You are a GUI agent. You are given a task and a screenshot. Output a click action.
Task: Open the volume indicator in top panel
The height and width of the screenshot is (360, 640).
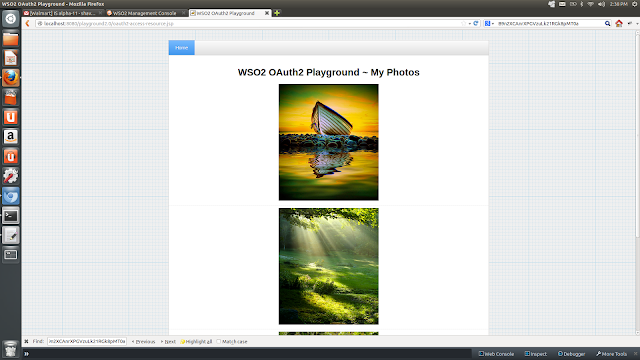[x=601, y=4]
